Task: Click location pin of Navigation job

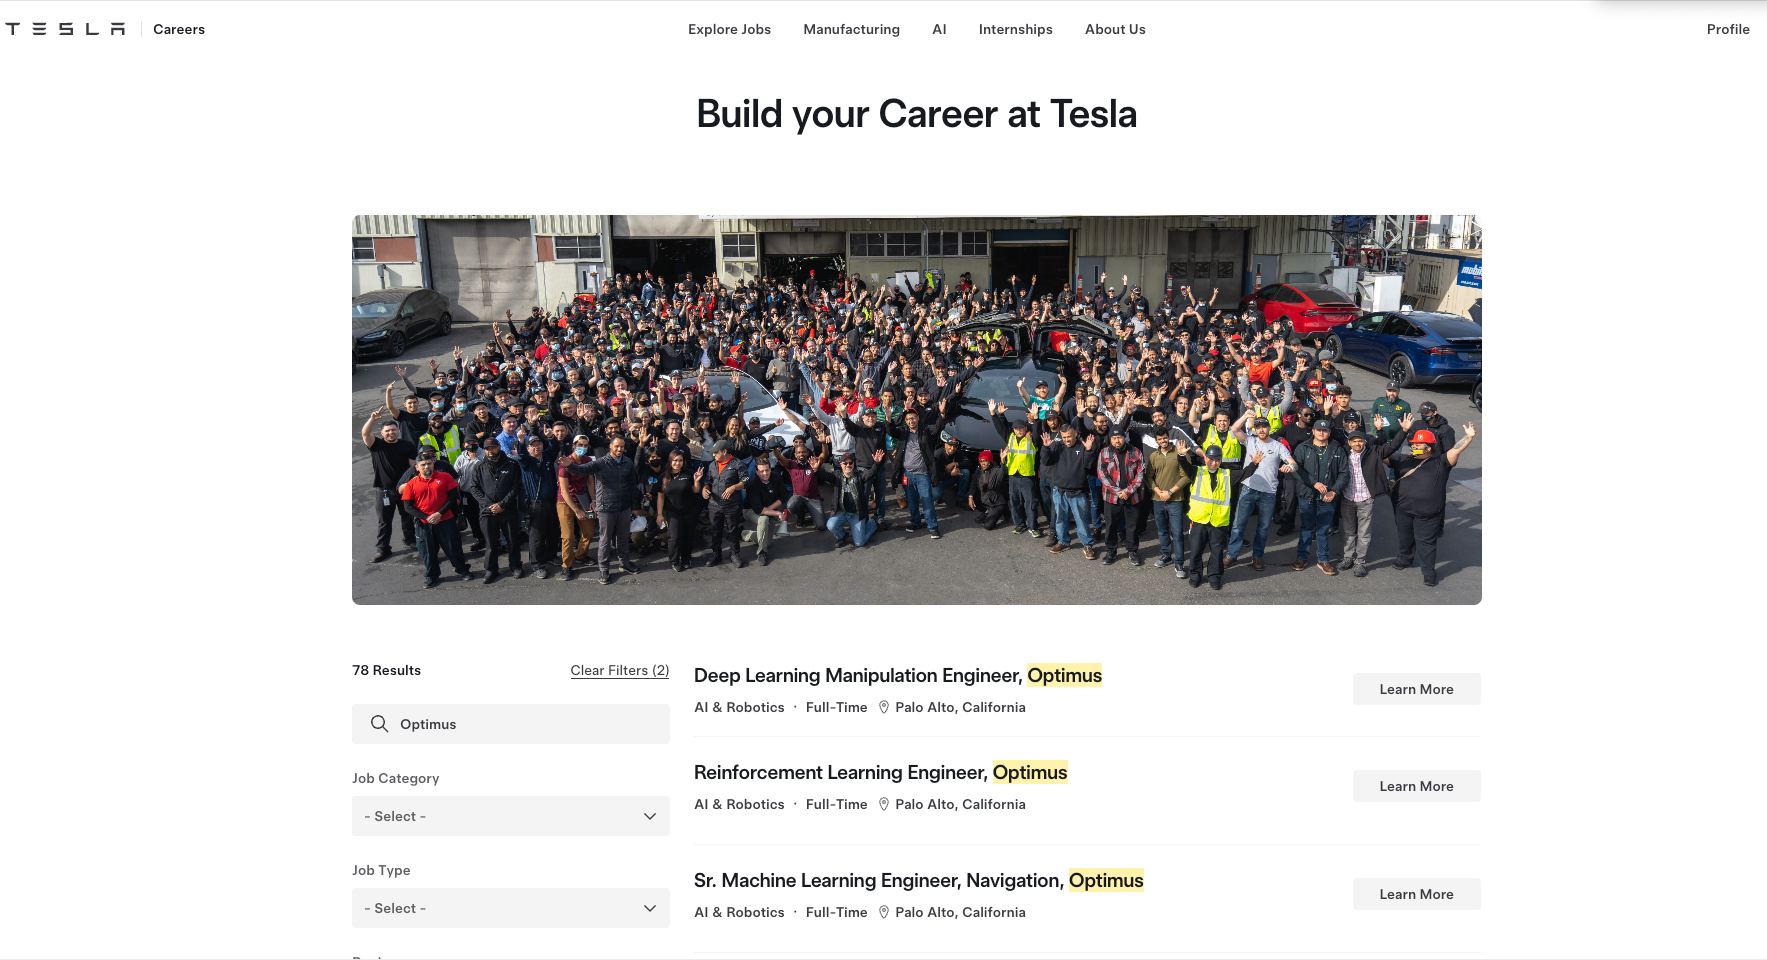Action: 884,912
